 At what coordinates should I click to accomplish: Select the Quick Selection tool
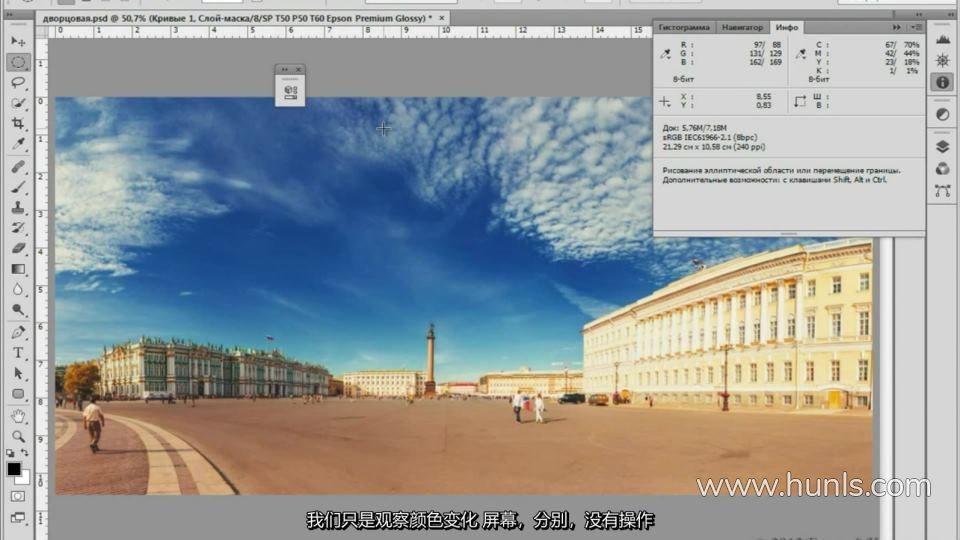18,103
